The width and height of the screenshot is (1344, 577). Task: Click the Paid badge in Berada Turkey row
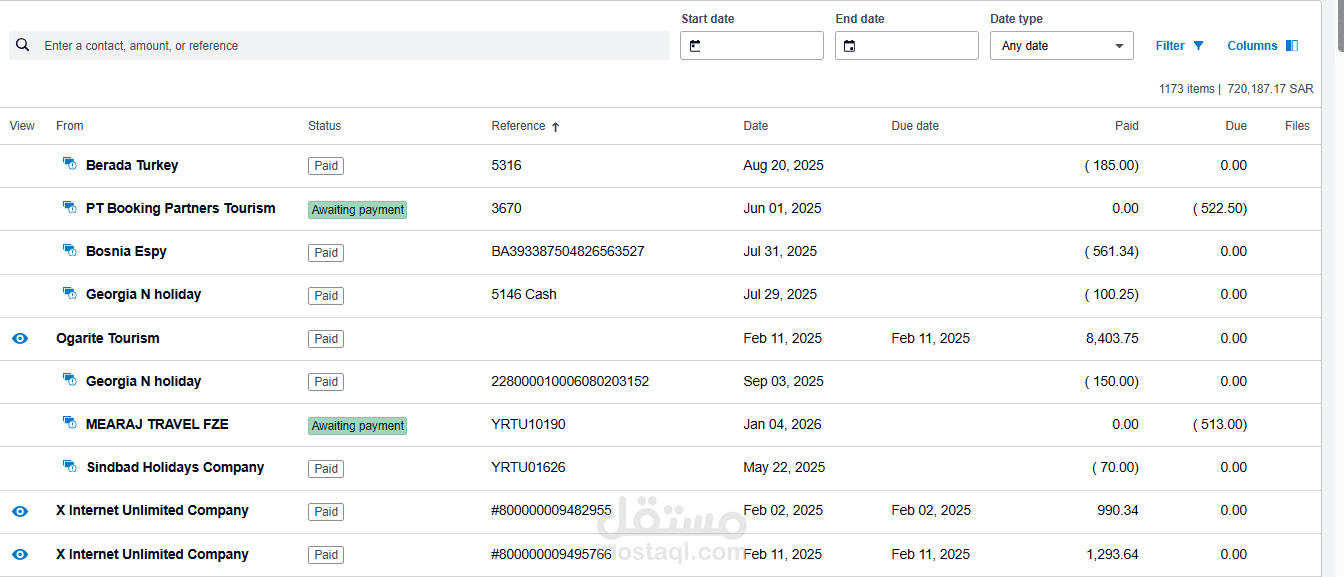pos(326,166)
